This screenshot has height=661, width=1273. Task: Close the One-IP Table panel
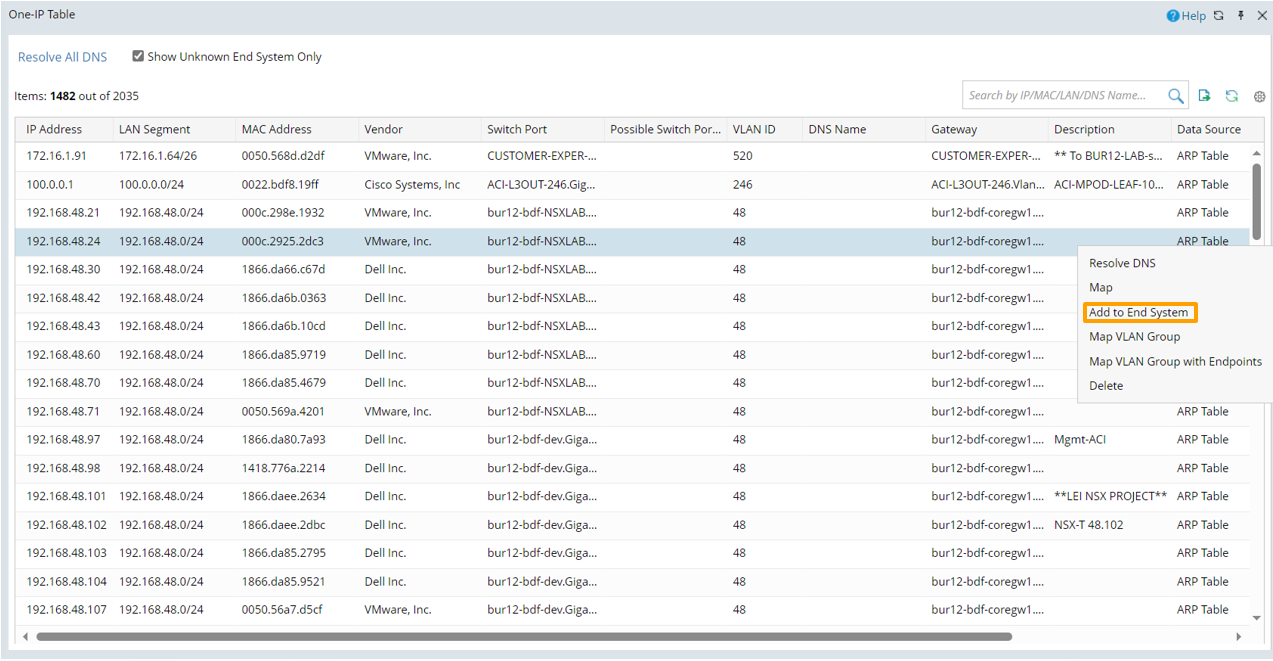click(1262, 16)
